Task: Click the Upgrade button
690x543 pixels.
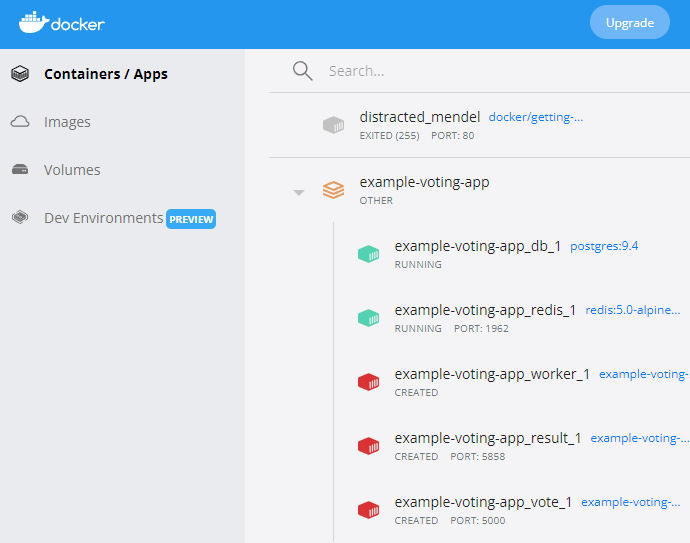Action: 630,22
